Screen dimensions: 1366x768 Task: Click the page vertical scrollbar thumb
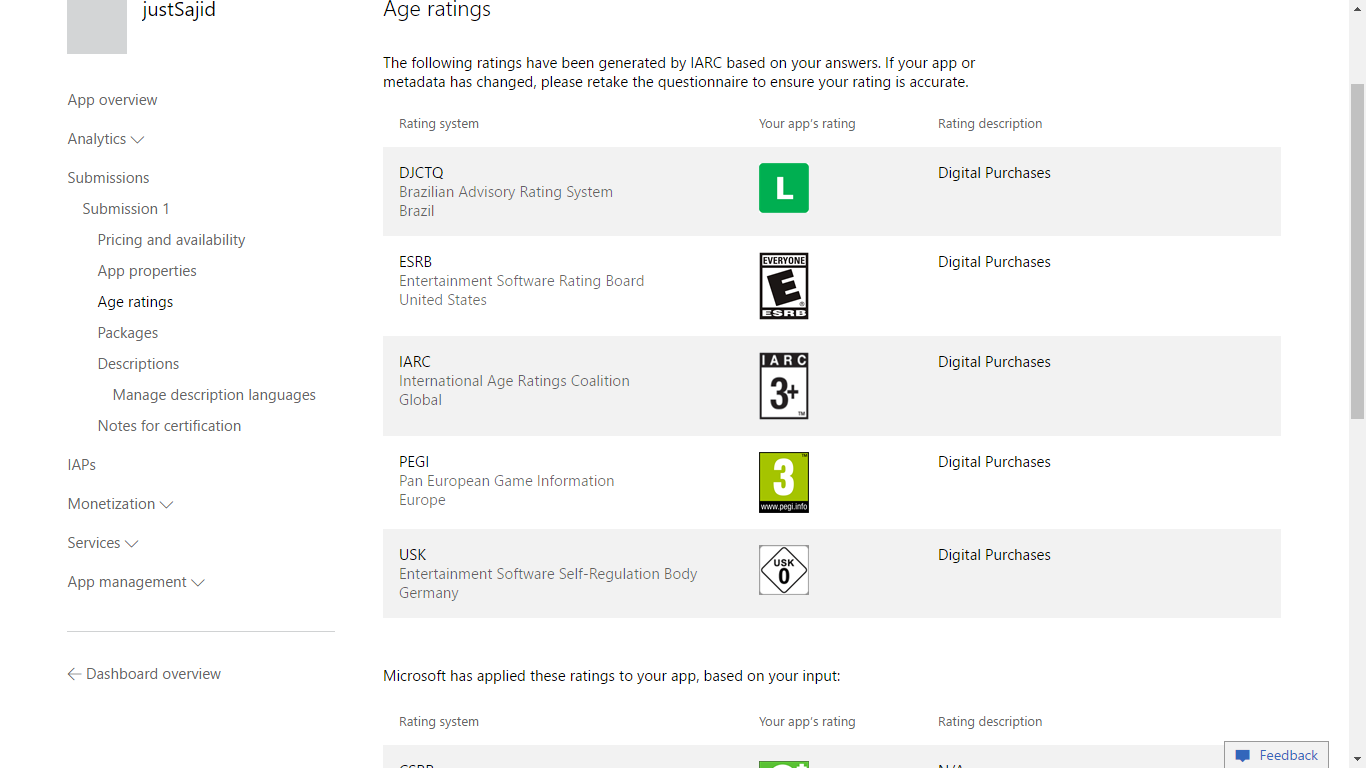[x=1357, y=250]
